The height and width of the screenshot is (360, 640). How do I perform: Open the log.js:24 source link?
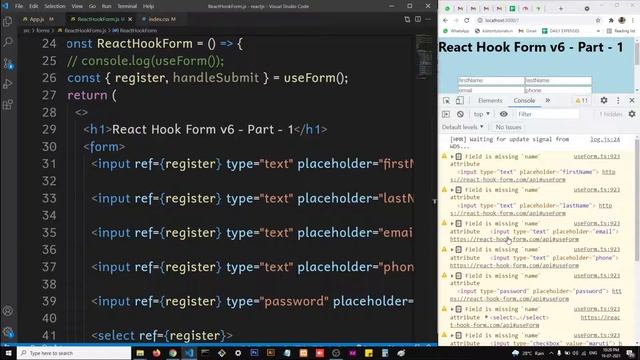(x=605, y=140)
